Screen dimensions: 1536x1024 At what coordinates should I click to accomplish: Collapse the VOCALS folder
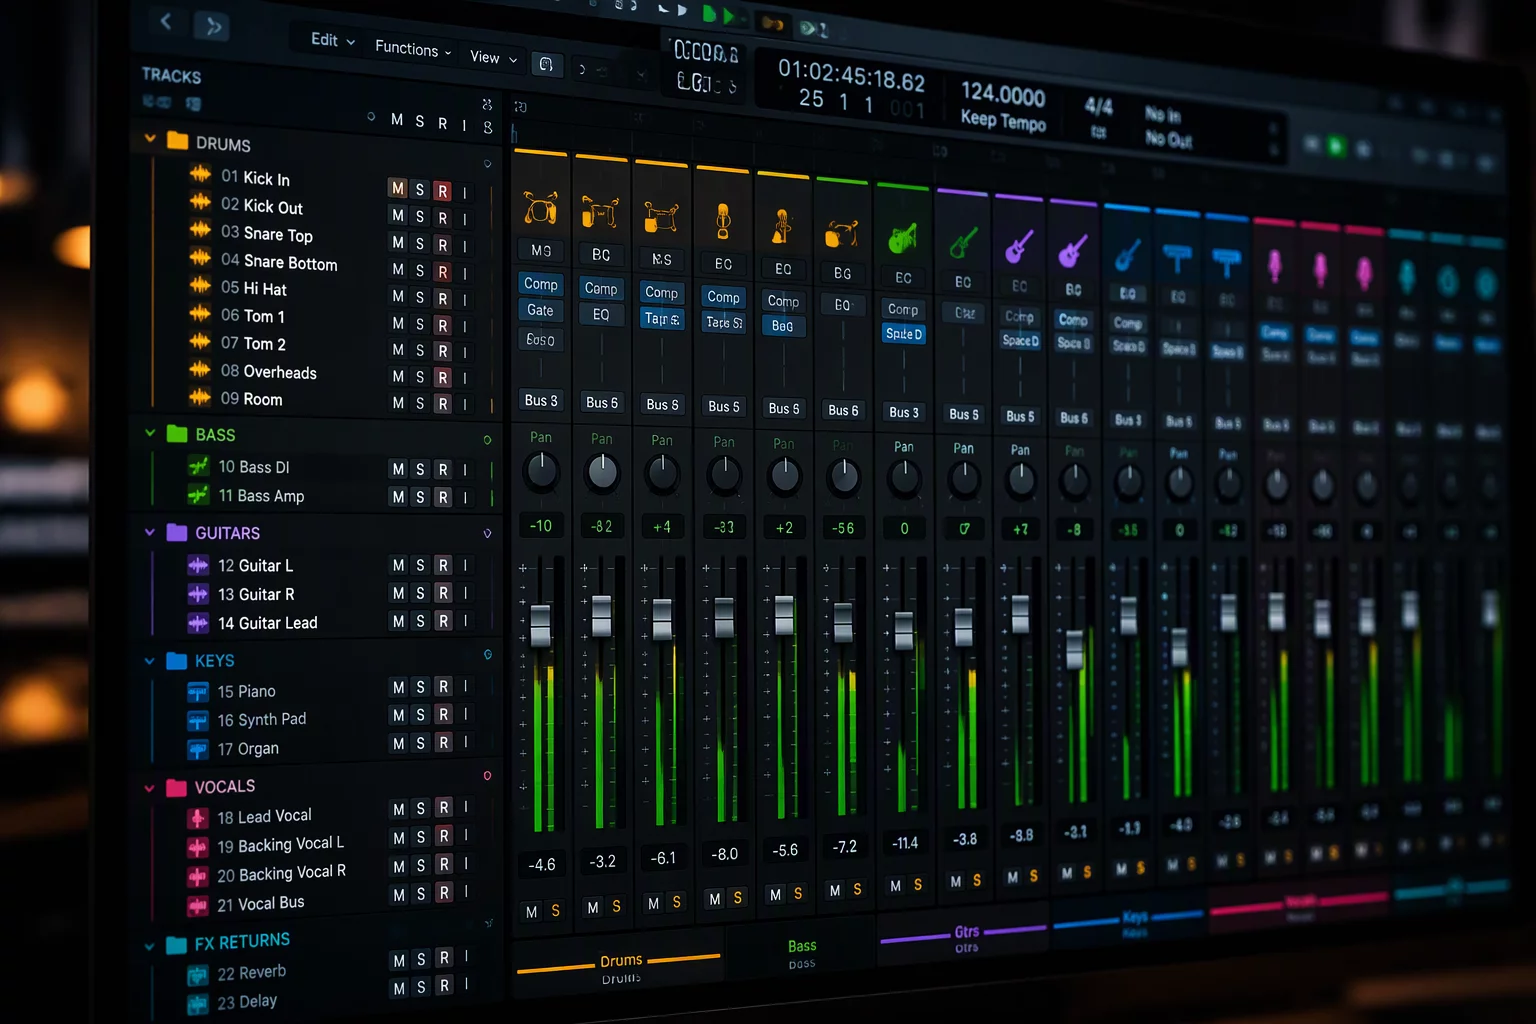tap(150, 788)
